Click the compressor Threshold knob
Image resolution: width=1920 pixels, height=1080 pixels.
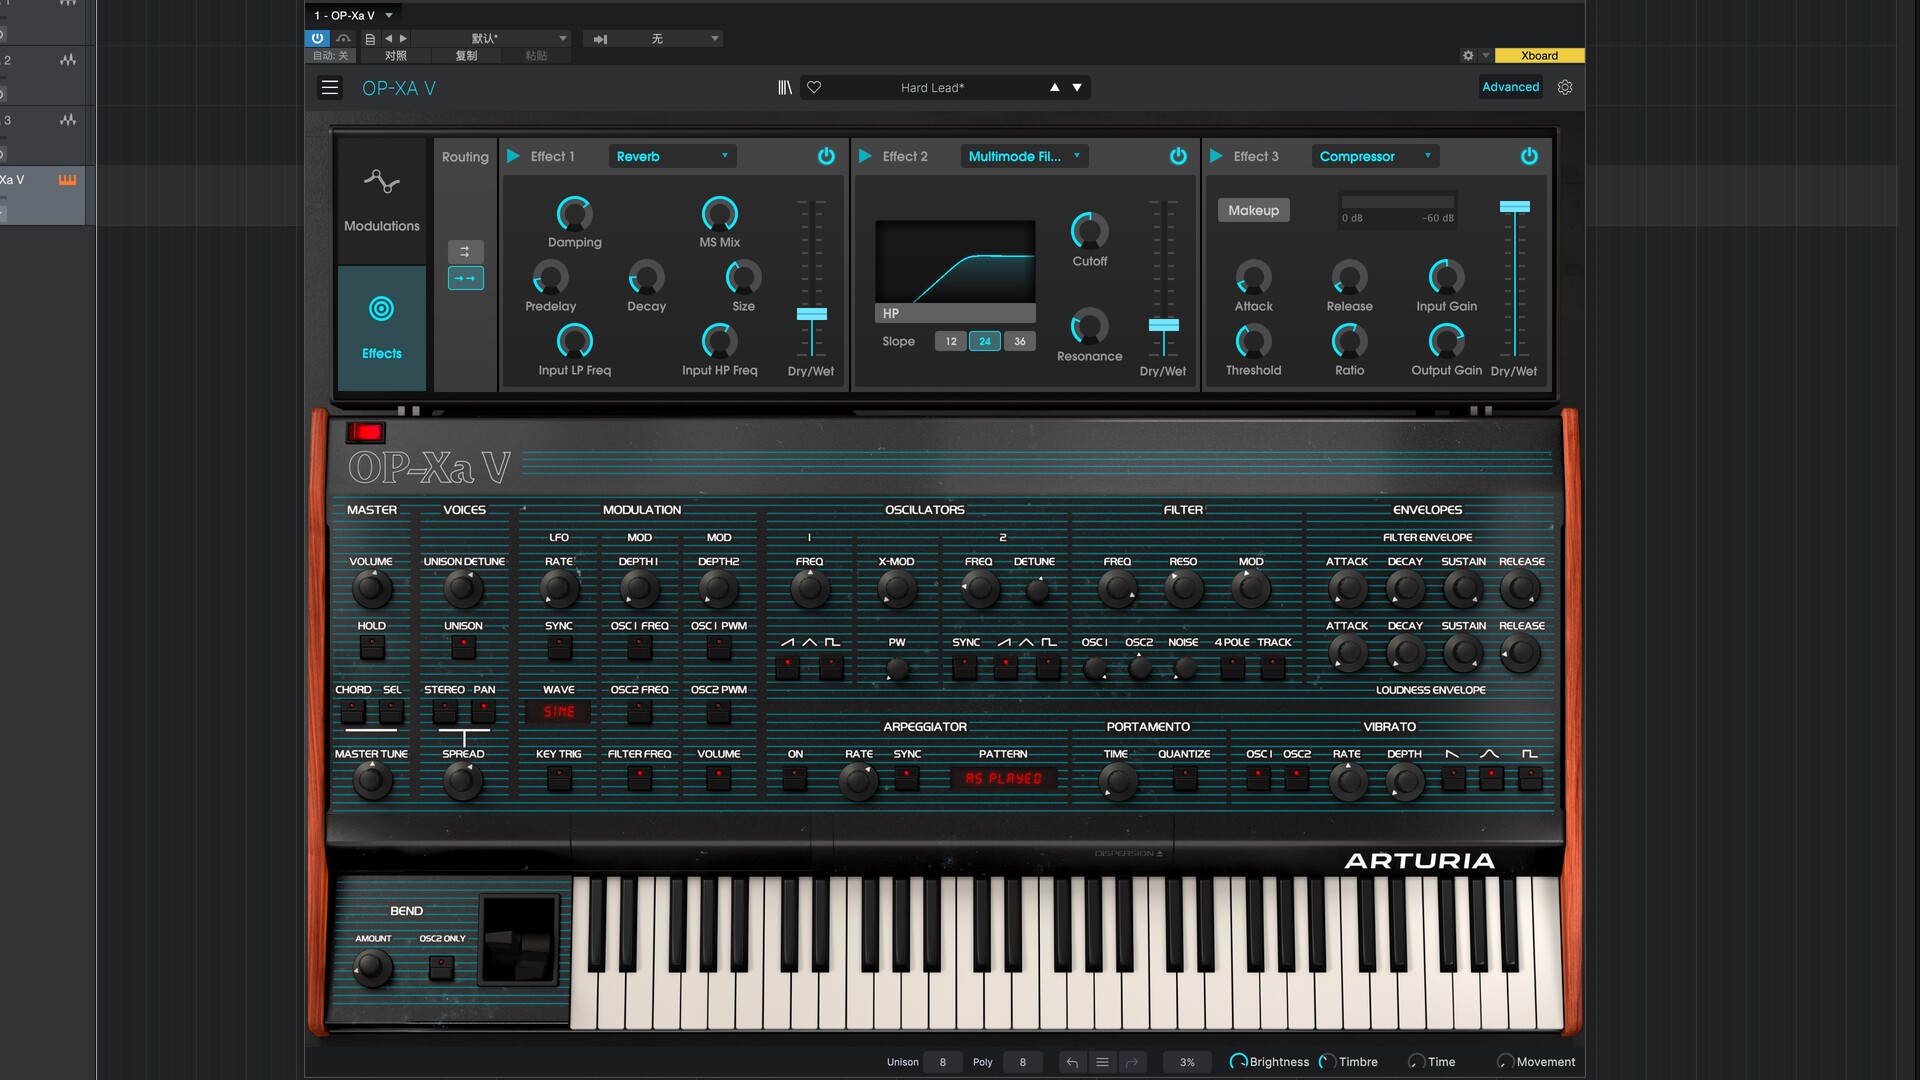tap(1253, 341)
